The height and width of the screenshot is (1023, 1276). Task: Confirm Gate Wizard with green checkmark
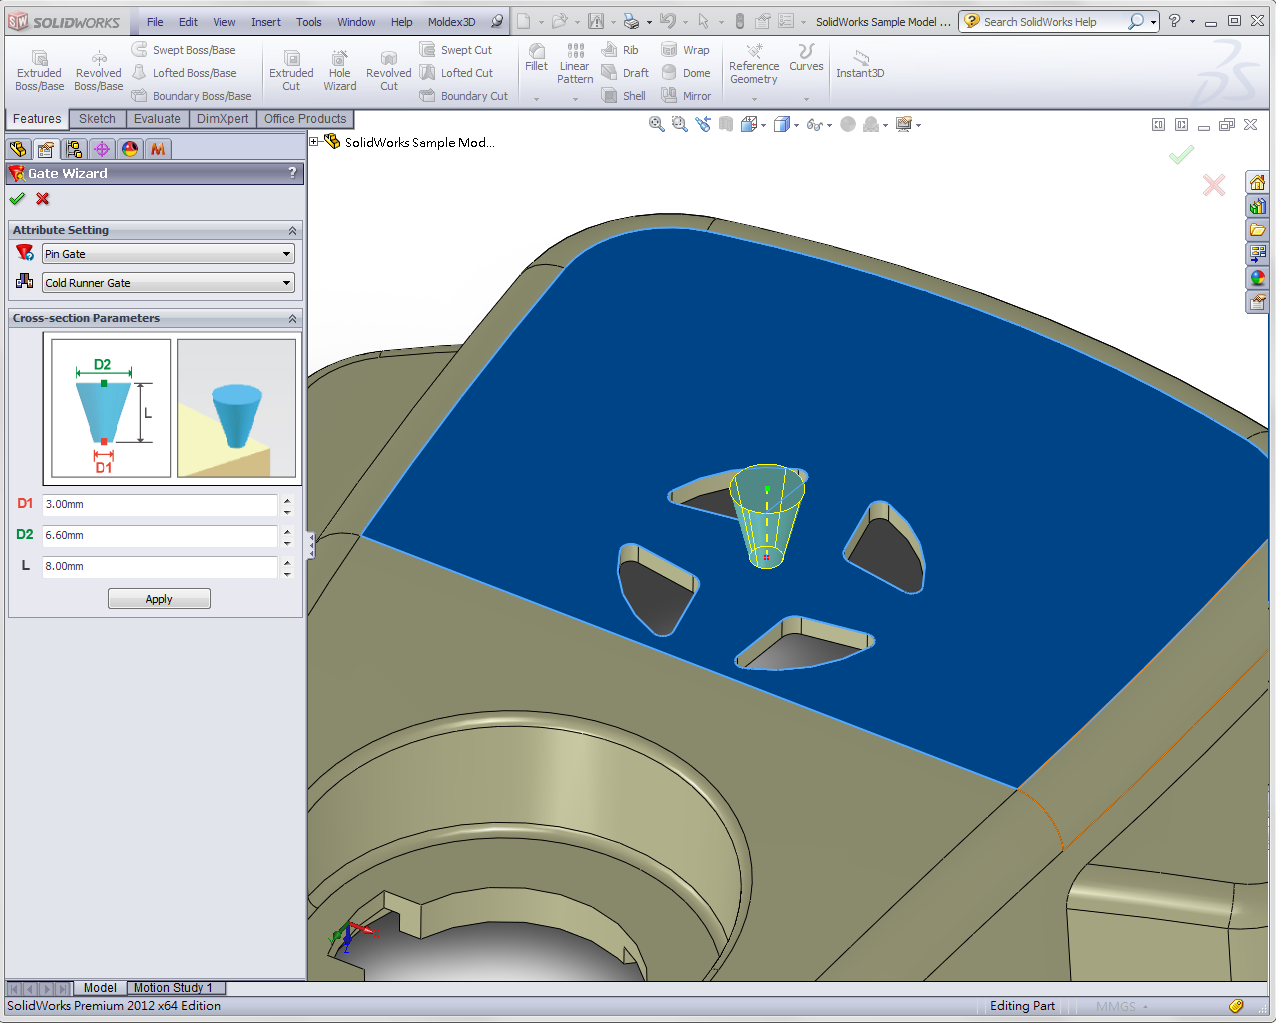(16, 199)
